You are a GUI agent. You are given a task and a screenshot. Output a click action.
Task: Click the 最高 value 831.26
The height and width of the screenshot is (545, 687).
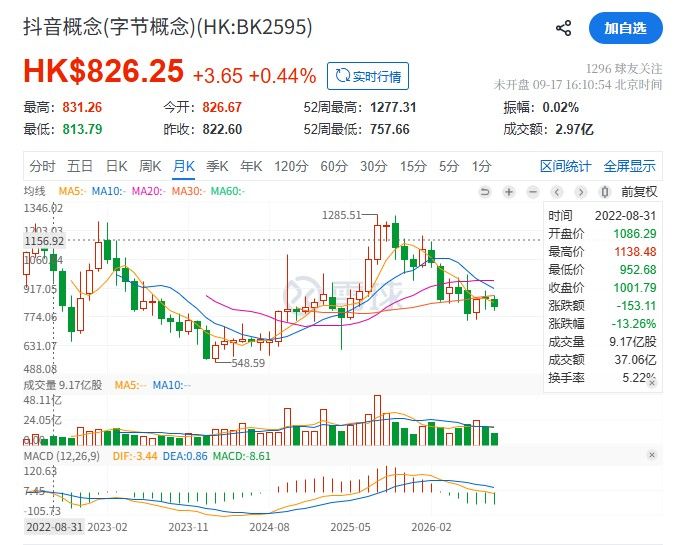(82, 107)
